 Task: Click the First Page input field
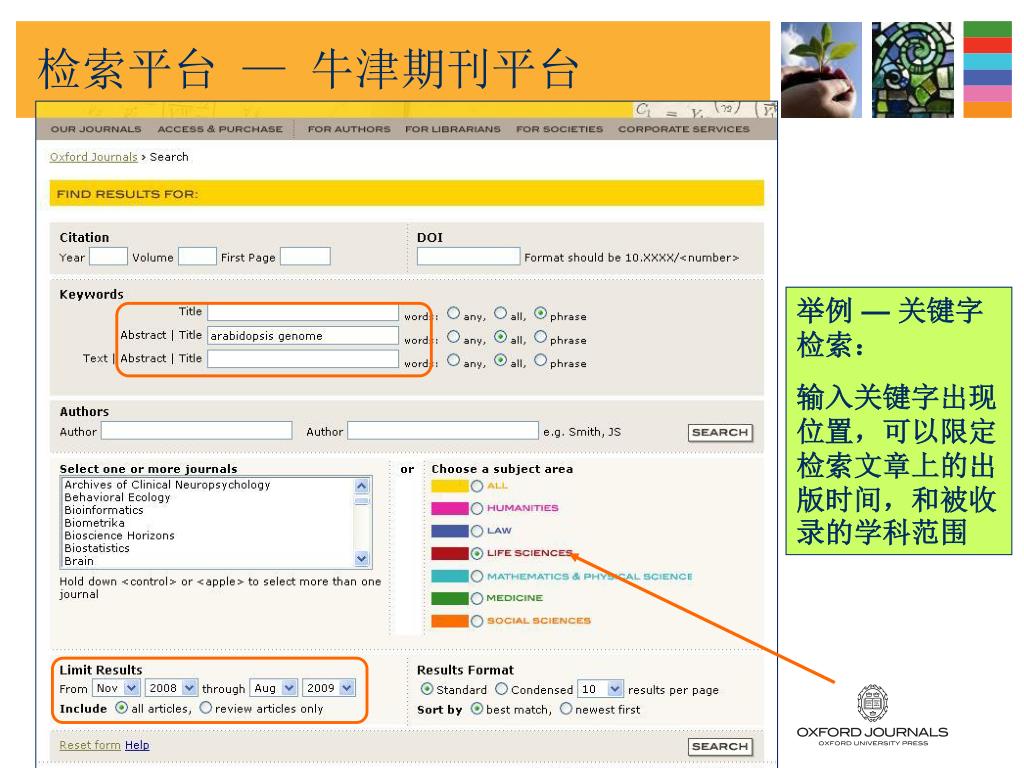[305, 256]
